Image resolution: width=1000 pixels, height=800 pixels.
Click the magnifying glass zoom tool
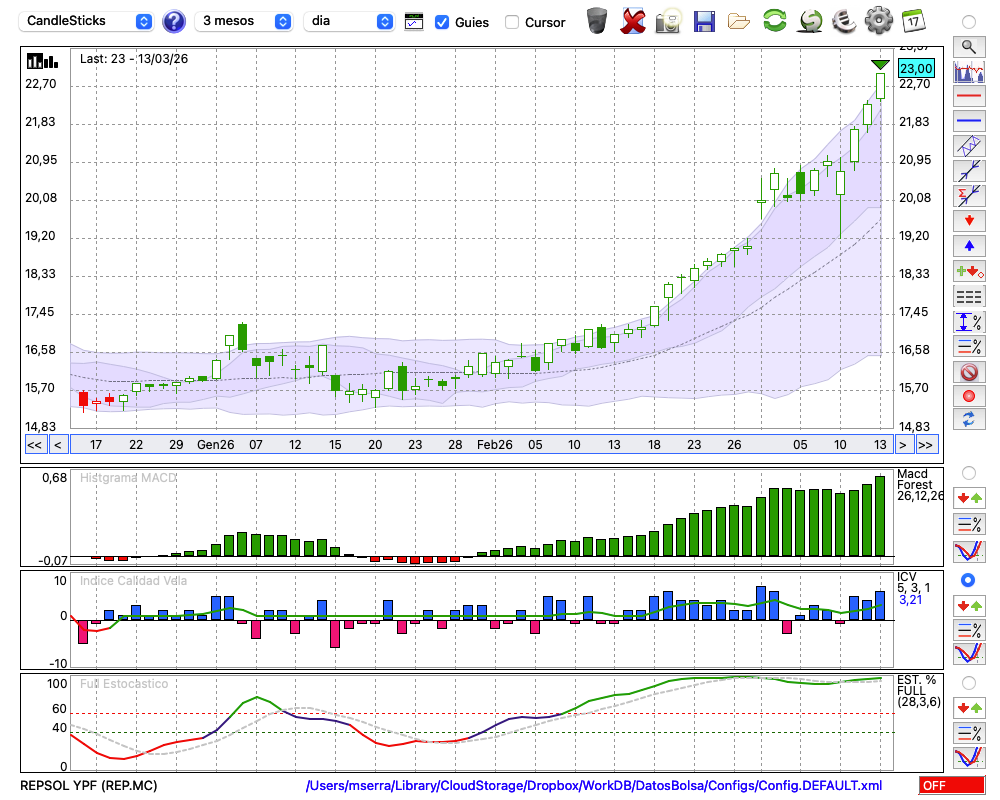click(x=968, y=46)
